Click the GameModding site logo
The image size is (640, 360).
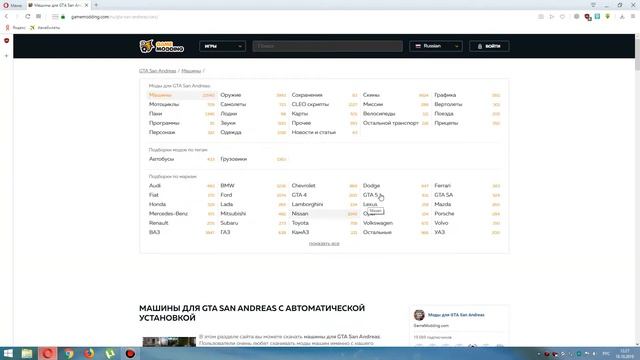pyautogui.click(x=162, y=46)
